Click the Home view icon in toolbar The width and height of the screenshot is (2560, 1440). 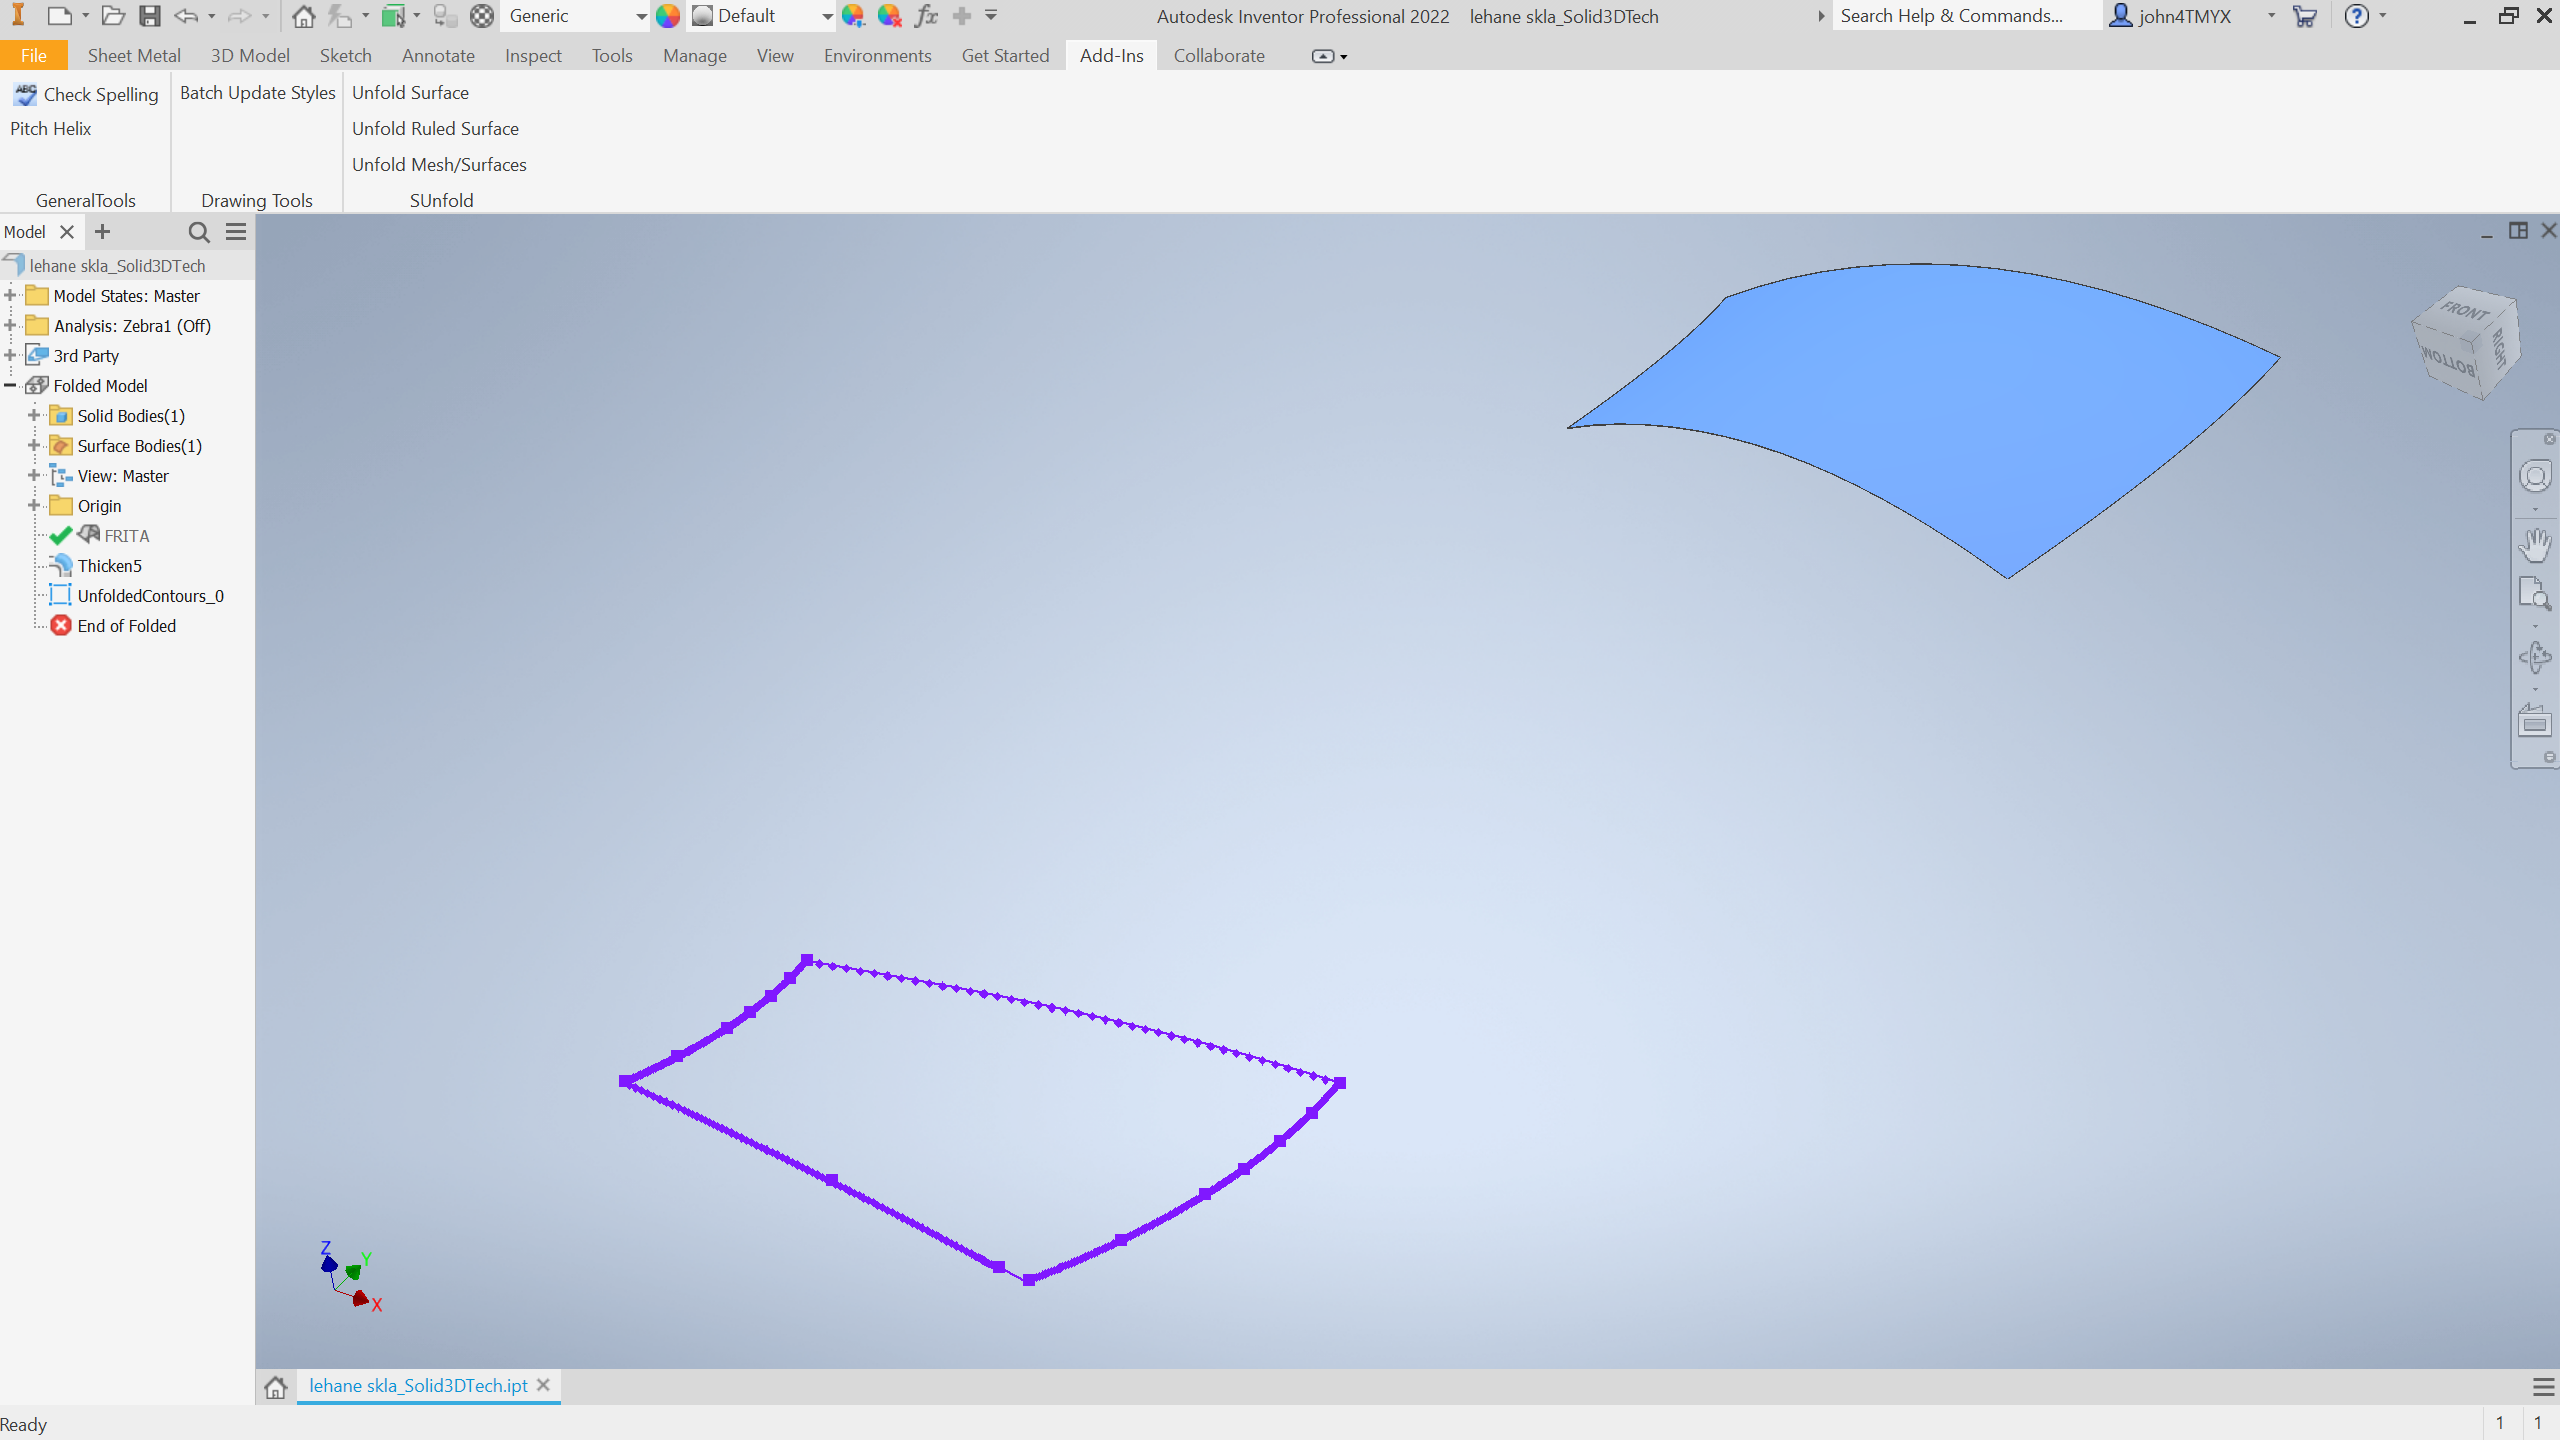pos(304,16)
